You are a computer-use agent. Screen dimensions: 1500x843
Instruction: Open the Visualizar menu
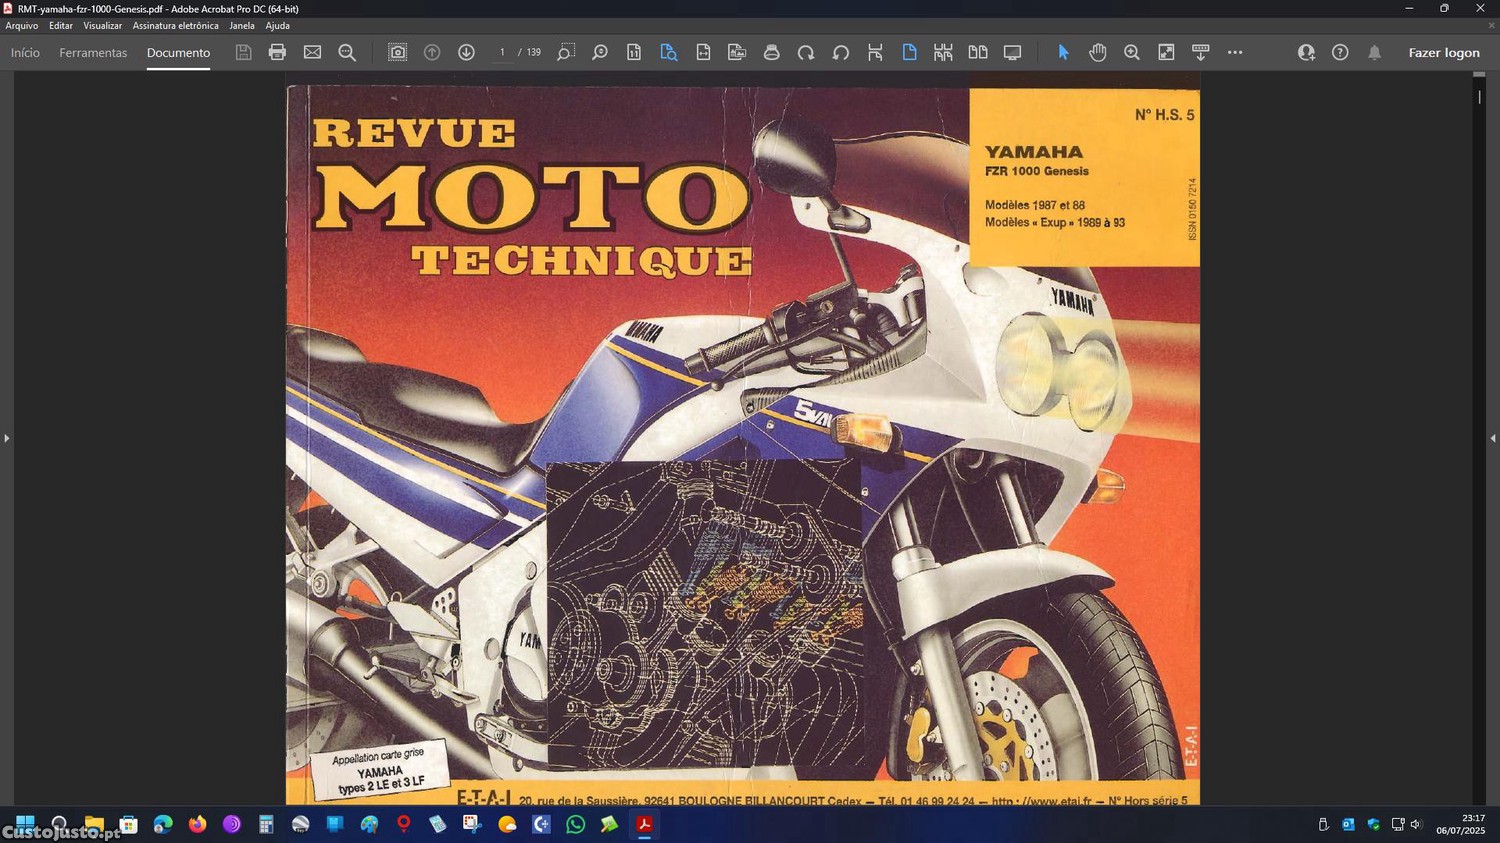tap(102, 26)
